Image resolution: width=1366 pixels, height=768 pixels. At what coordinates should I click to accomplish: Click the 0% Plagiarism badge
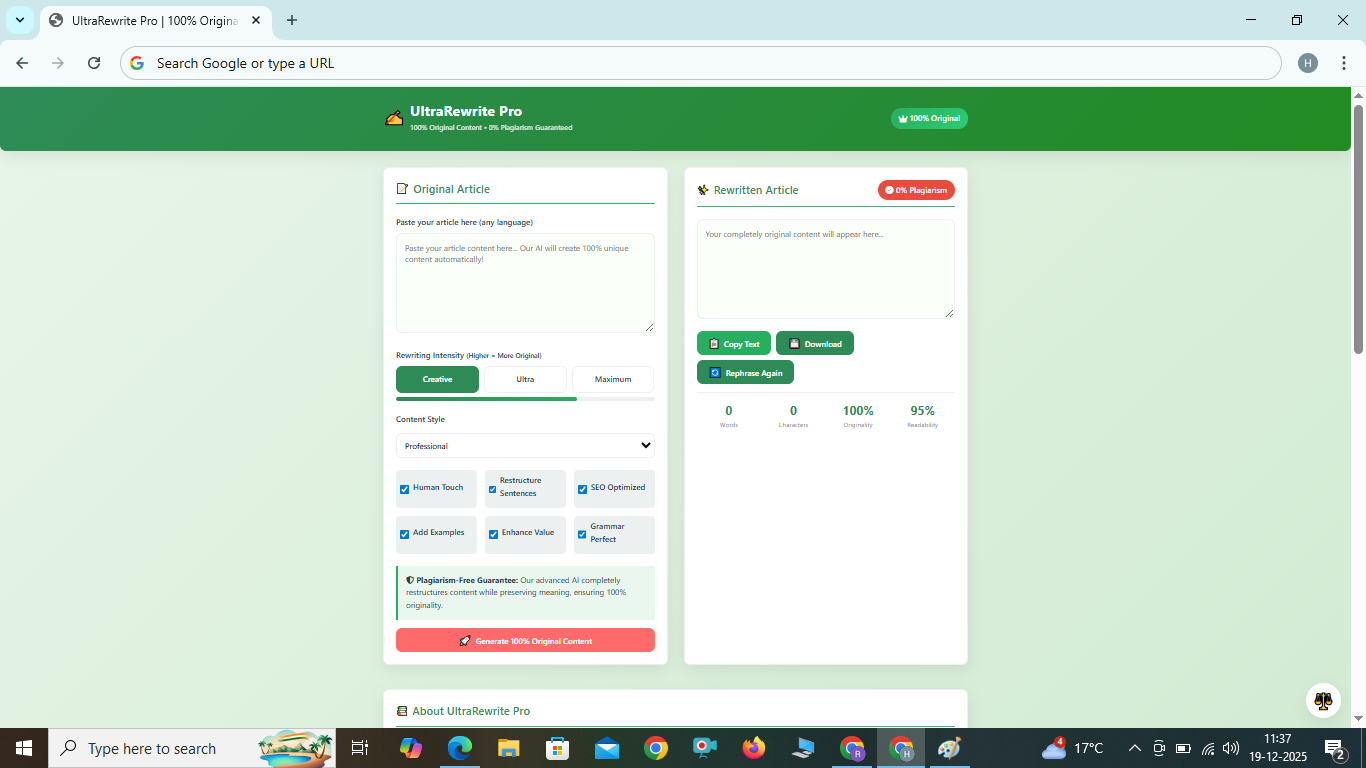[x=916, y=190]
